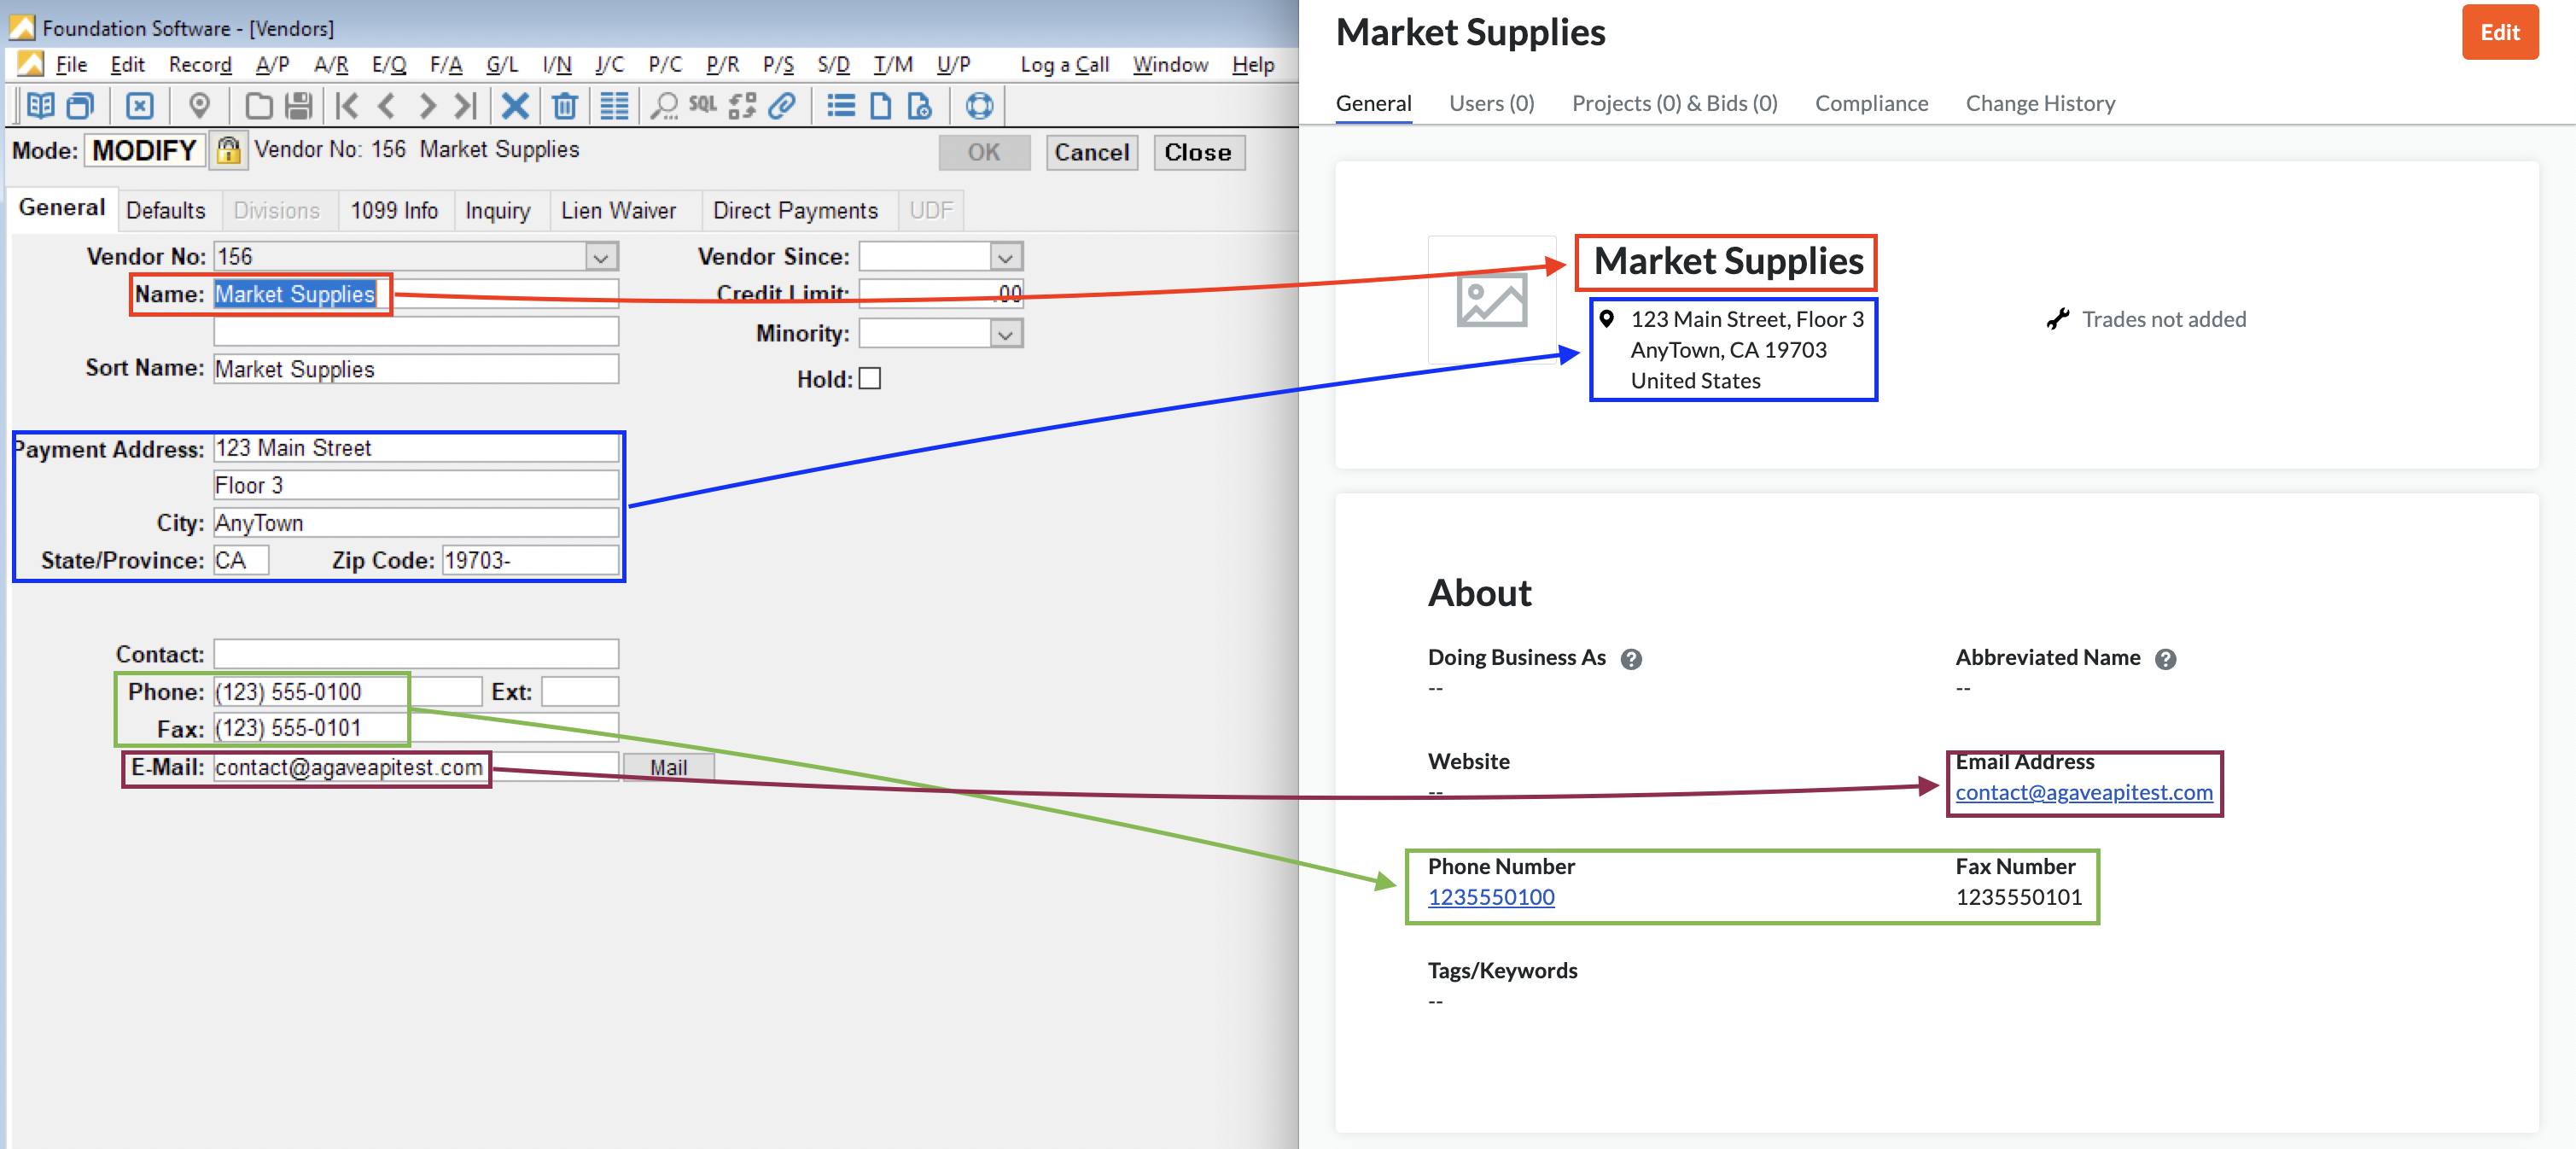Click the Sort Name input field

(416, 369)
